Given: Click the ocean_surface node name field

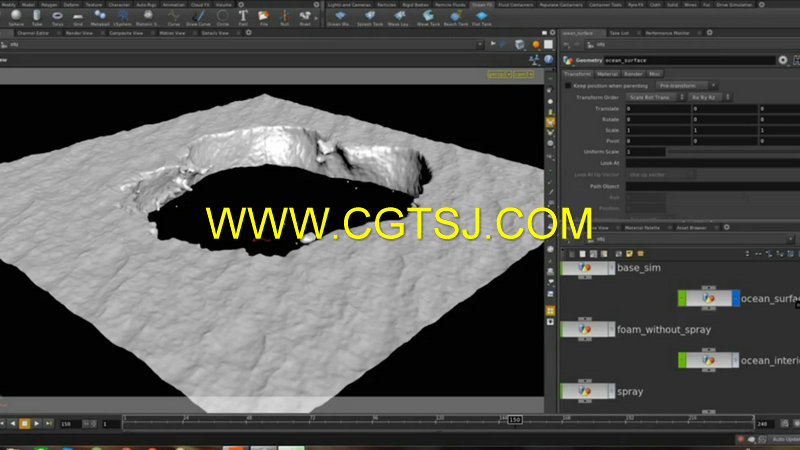Looking at the screenshot, I should tap(690, 60).
